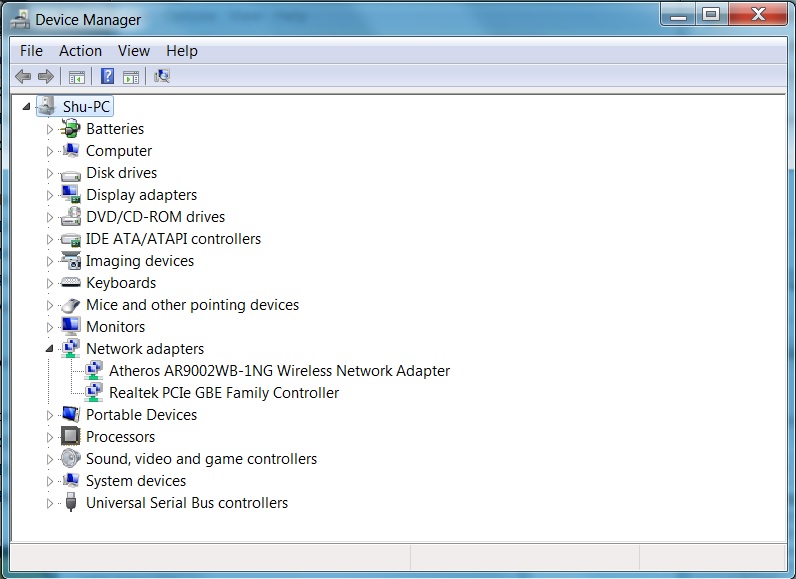796x579 pixels.
Task: Select the Imaging devices label
Action: [x=140, y=261]
